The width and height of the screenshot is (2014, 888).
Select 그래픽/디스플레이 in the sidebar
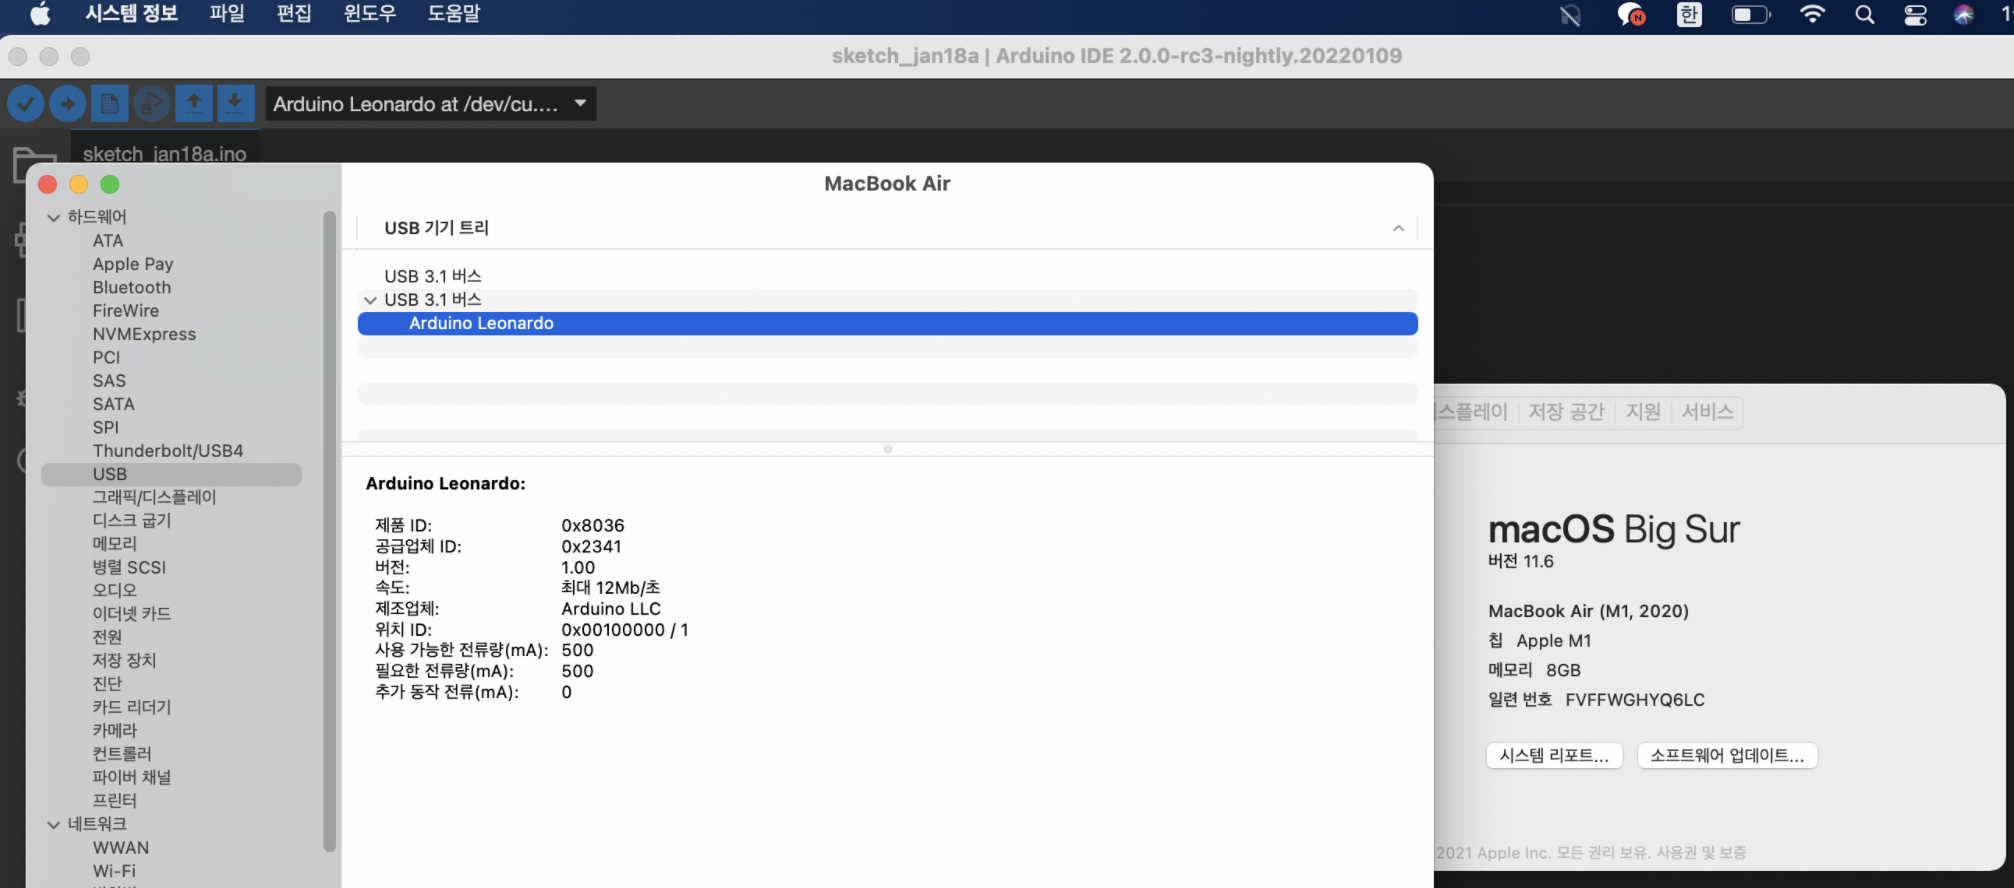click(x=154, y=497)
